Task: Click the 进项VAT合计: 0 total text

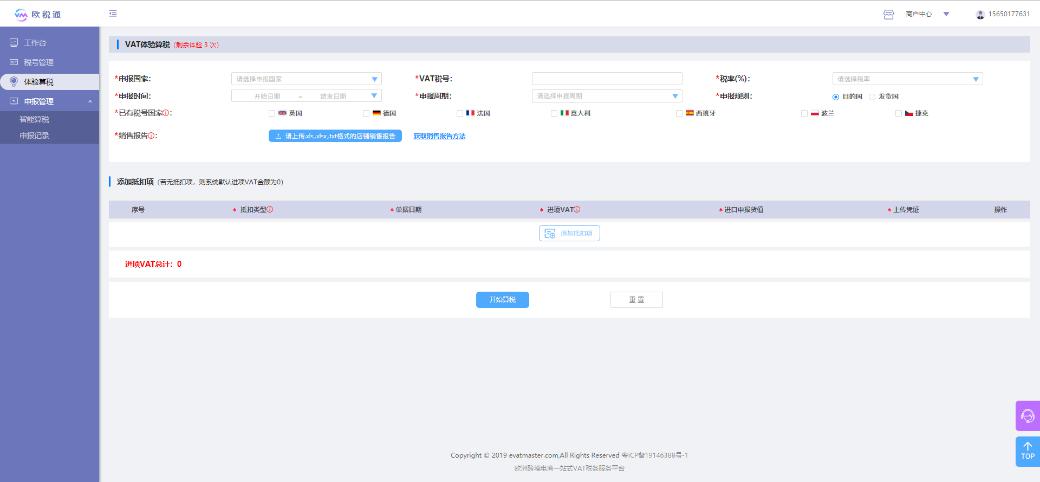Action: 153,264
